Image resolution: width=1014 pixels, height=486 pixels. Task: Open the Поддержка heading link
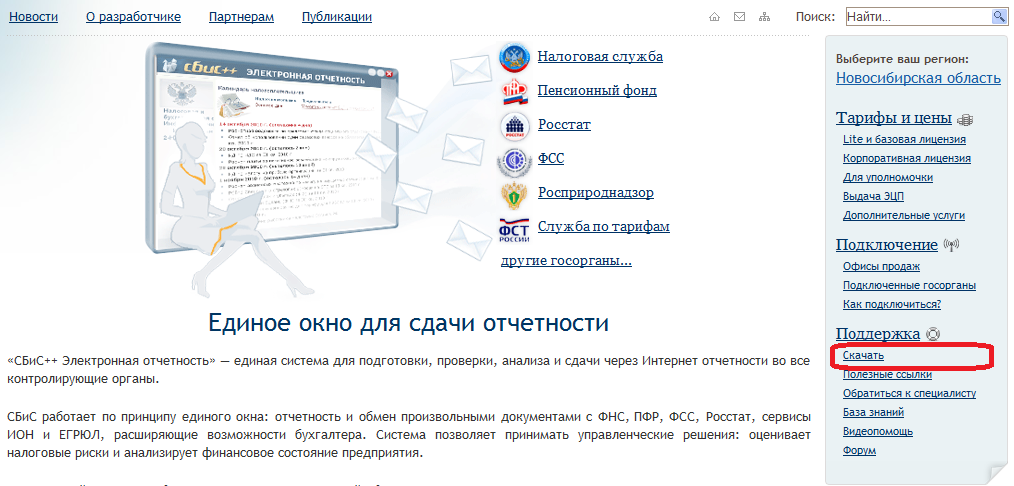point(878,334)
